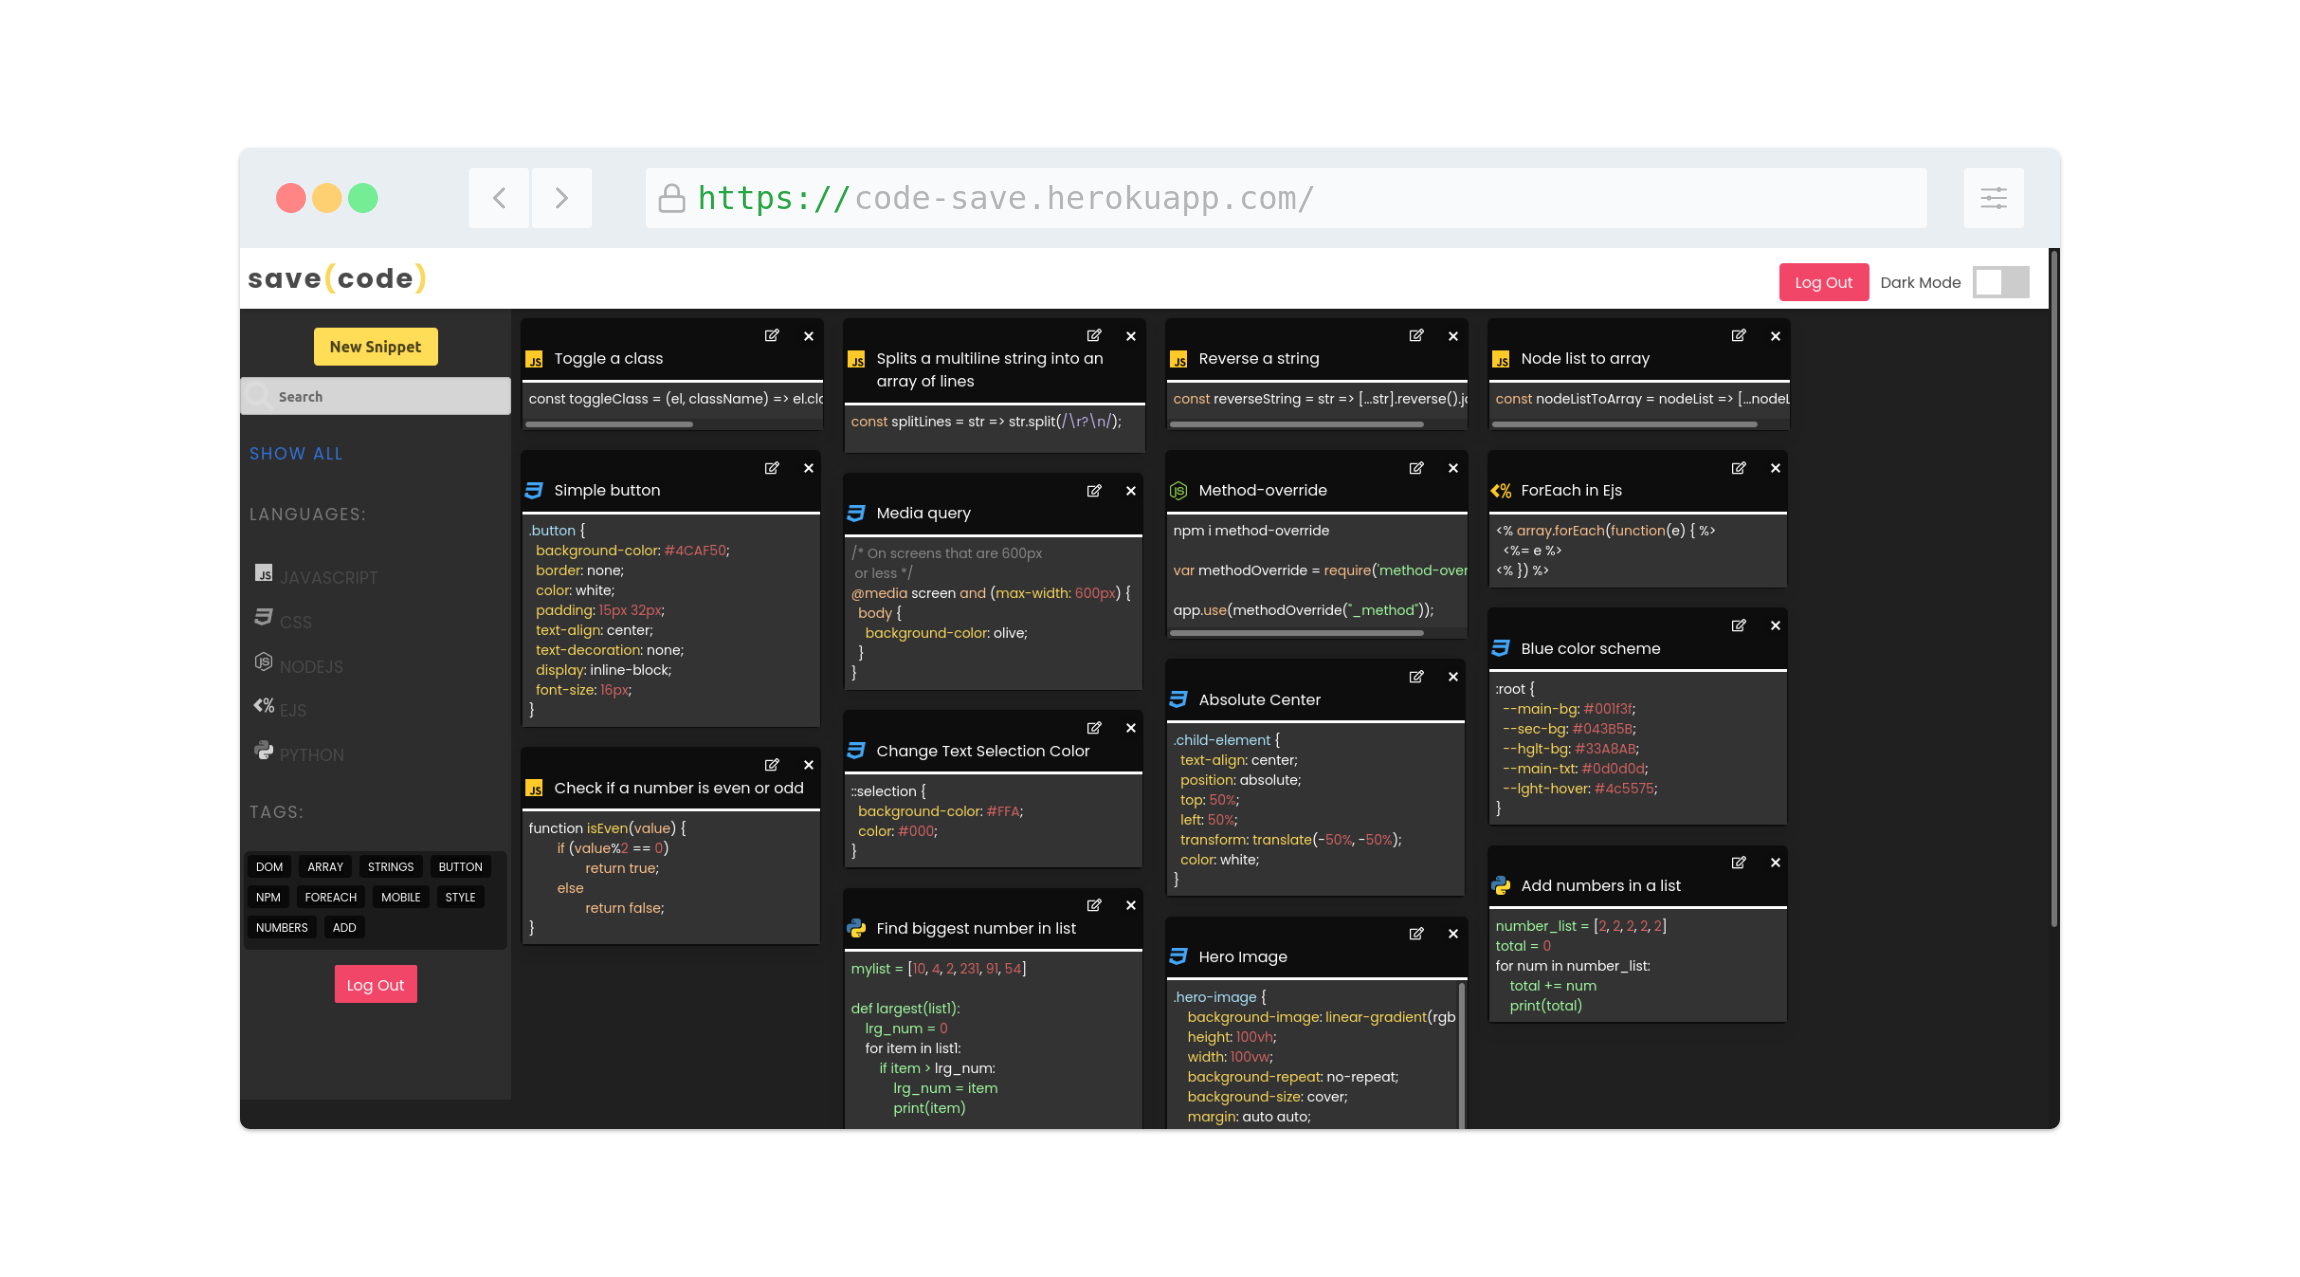Screen dimensions: 2300x1277
Task: Focus the Search input field
Action: (x=376, y=396)
